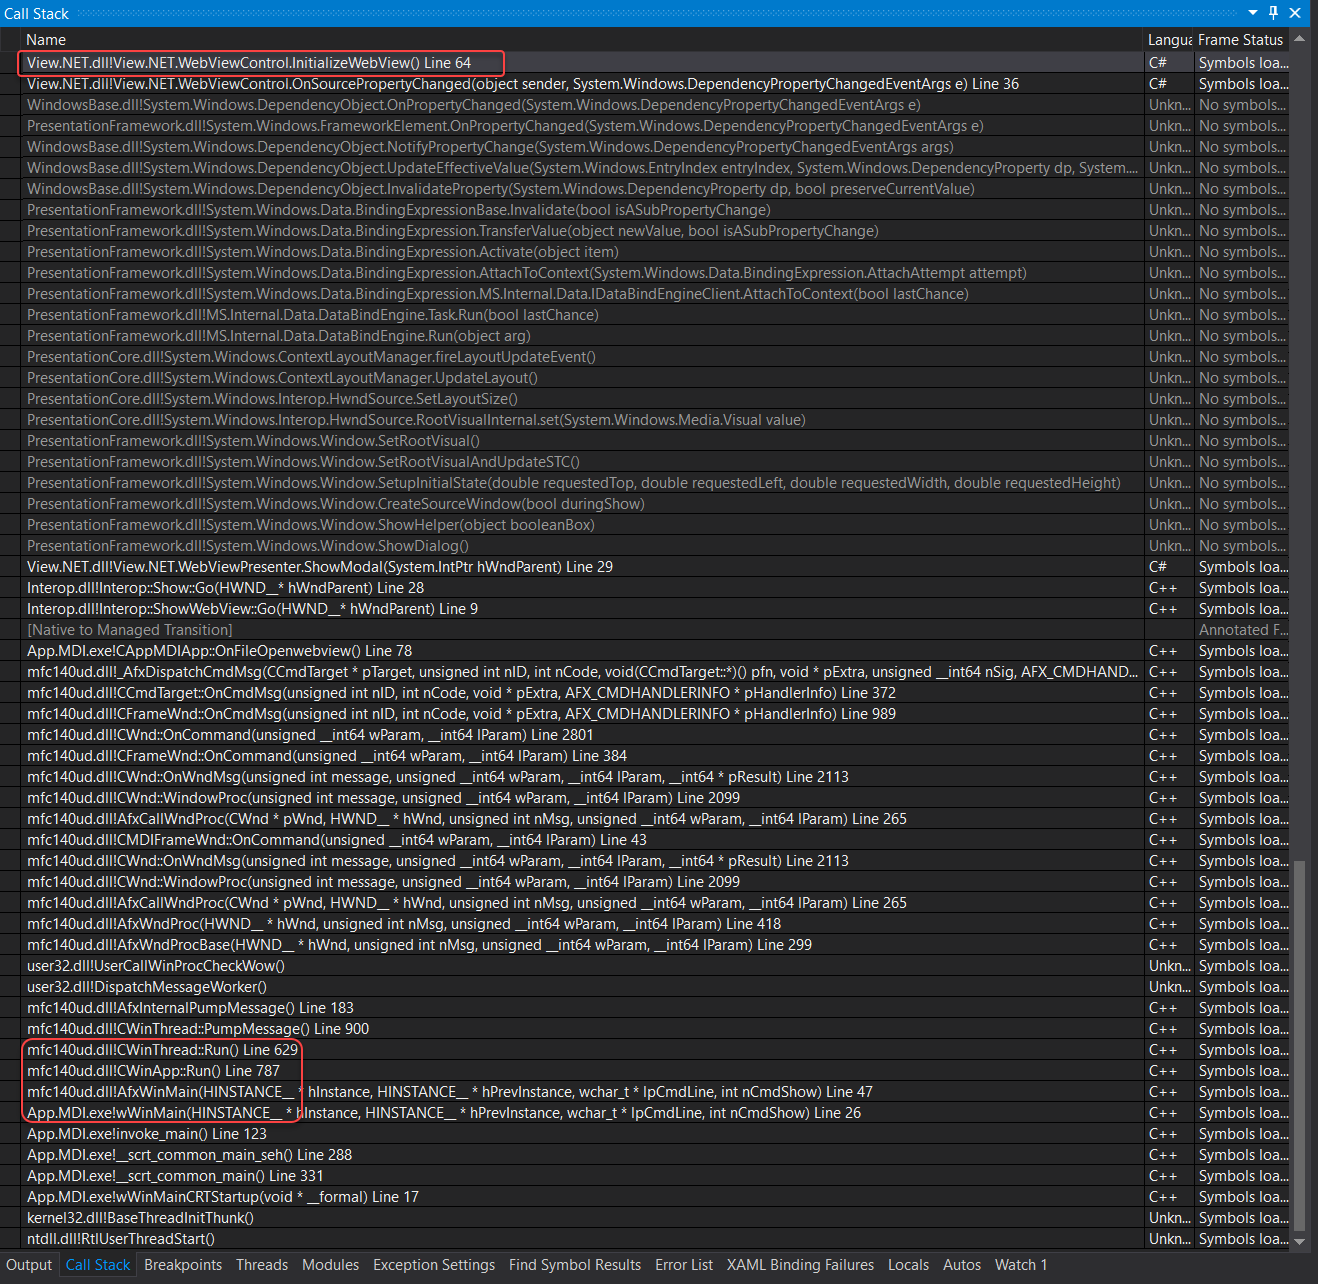Viewport: 1318px width, 1285px height.
Task: View Find Symbol Results
Action: 575,1264
